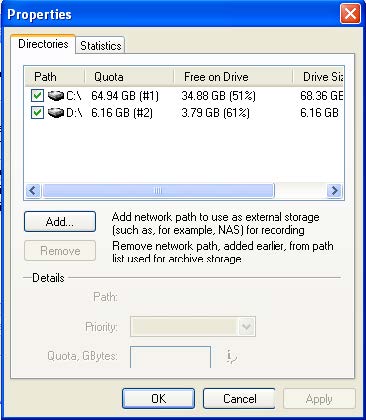Click the C:\ drive icon

pos(56,96)
